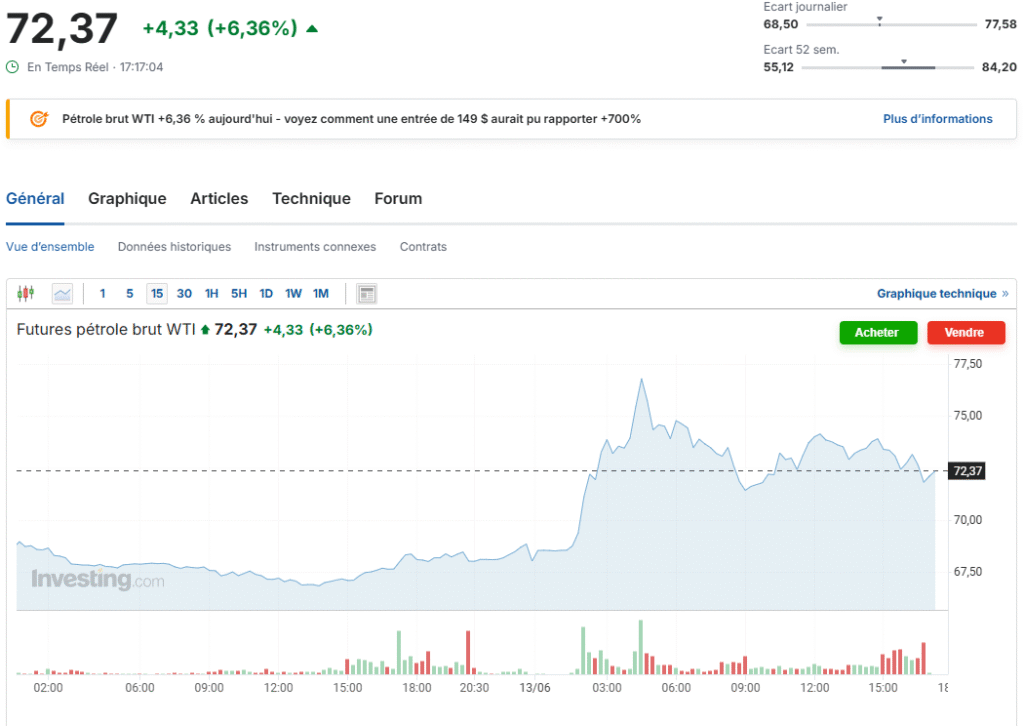Open Contrats sub-tab
The width and height of the screenshot is (1024, 726).
(x=423, y=247)
